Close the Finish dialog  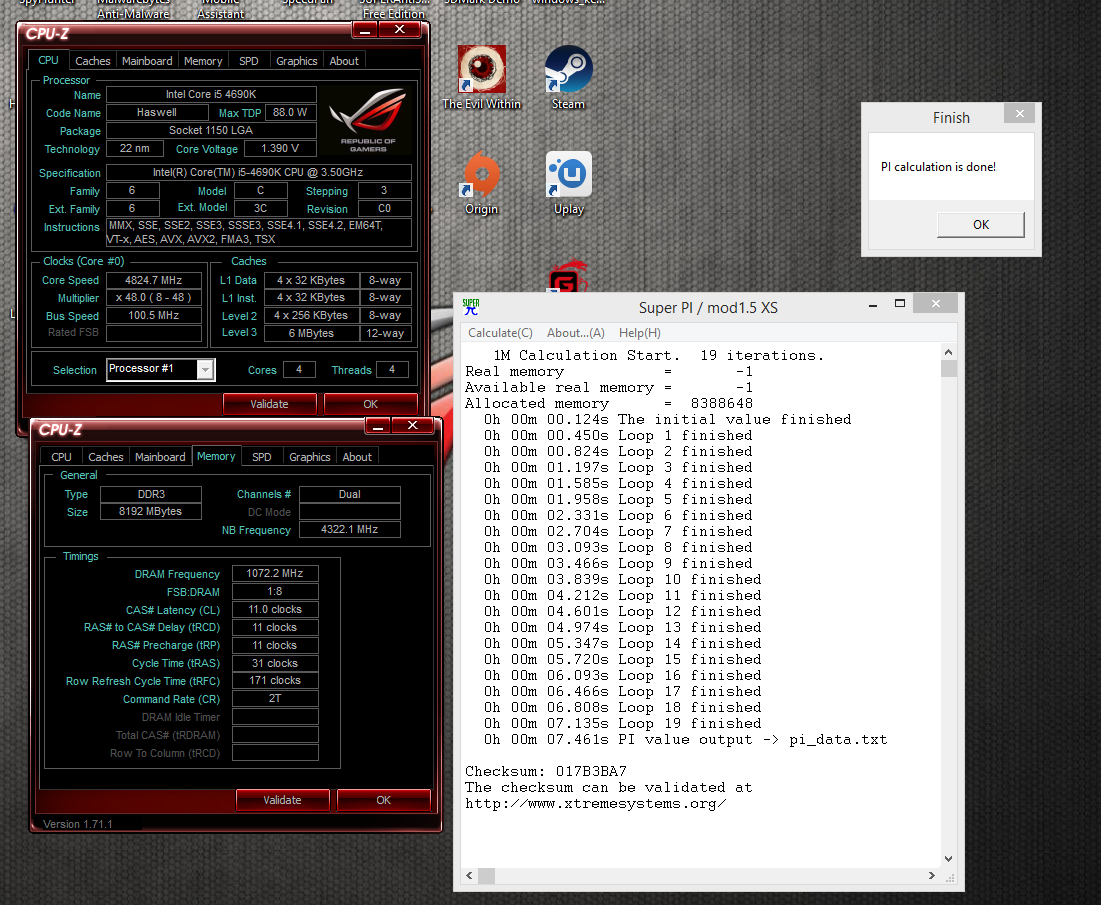tap(1020, 114)
